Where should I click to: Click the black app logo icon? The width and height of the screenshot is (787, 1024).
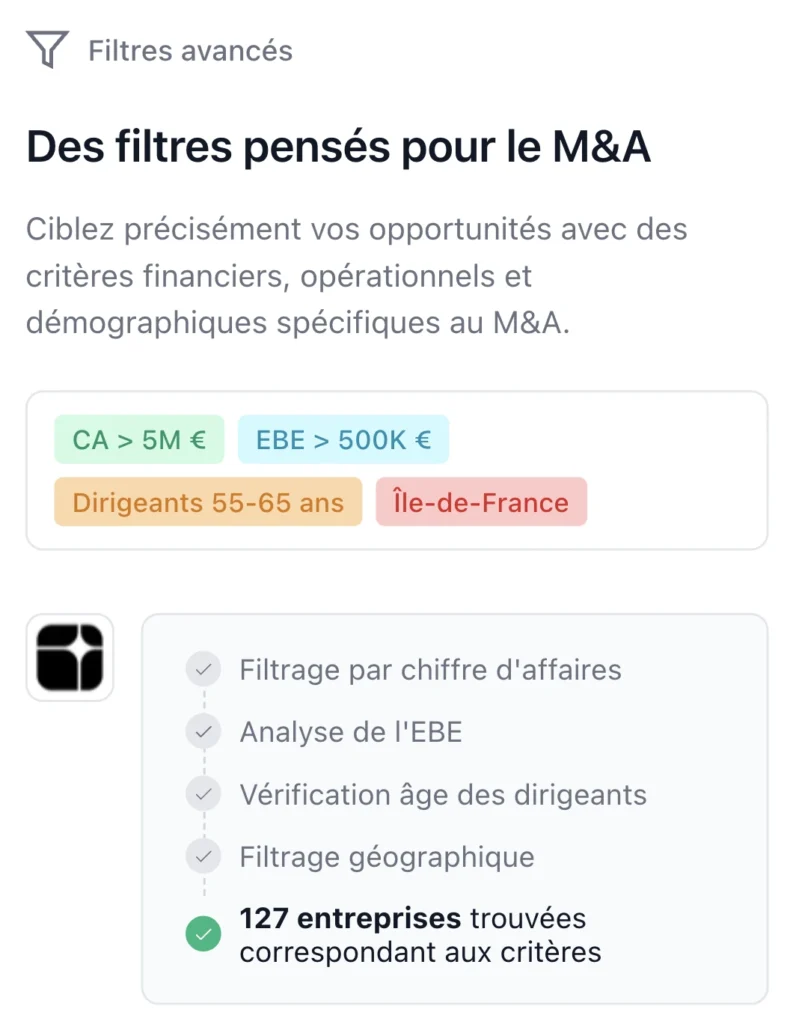coord(70,657)
